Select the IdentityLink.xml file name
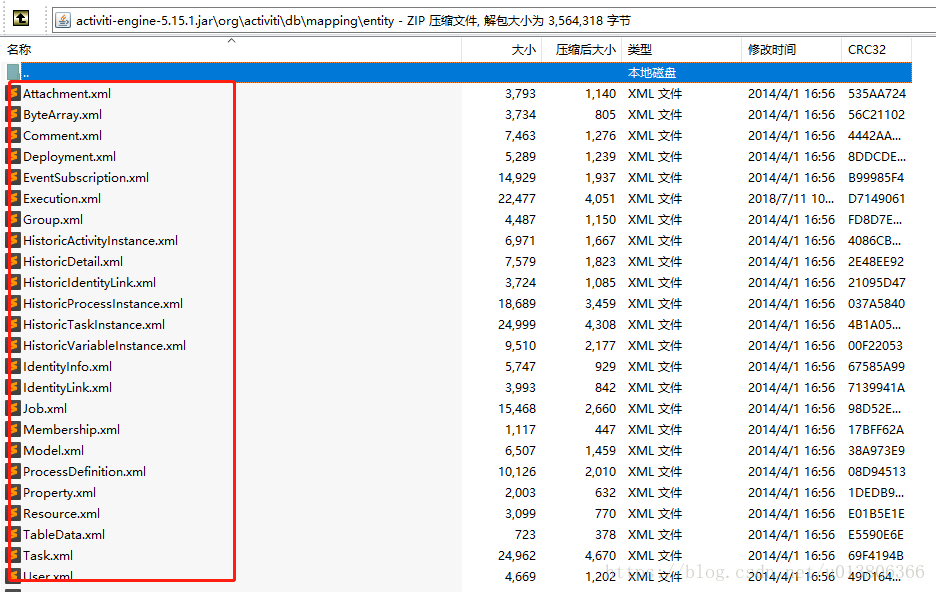Image resolution: width=936 pixels, height=592 pixels. click(x=67, y=387)
